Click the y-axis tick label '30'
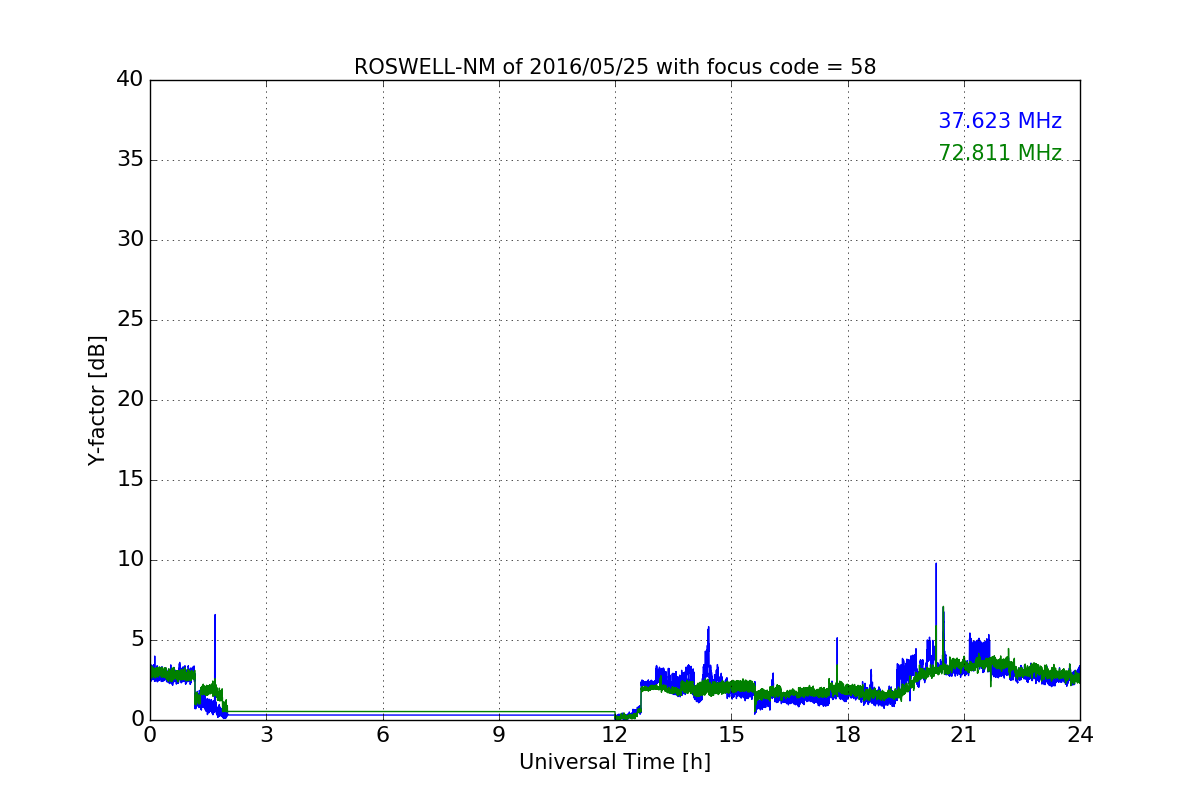 (130, 240)
